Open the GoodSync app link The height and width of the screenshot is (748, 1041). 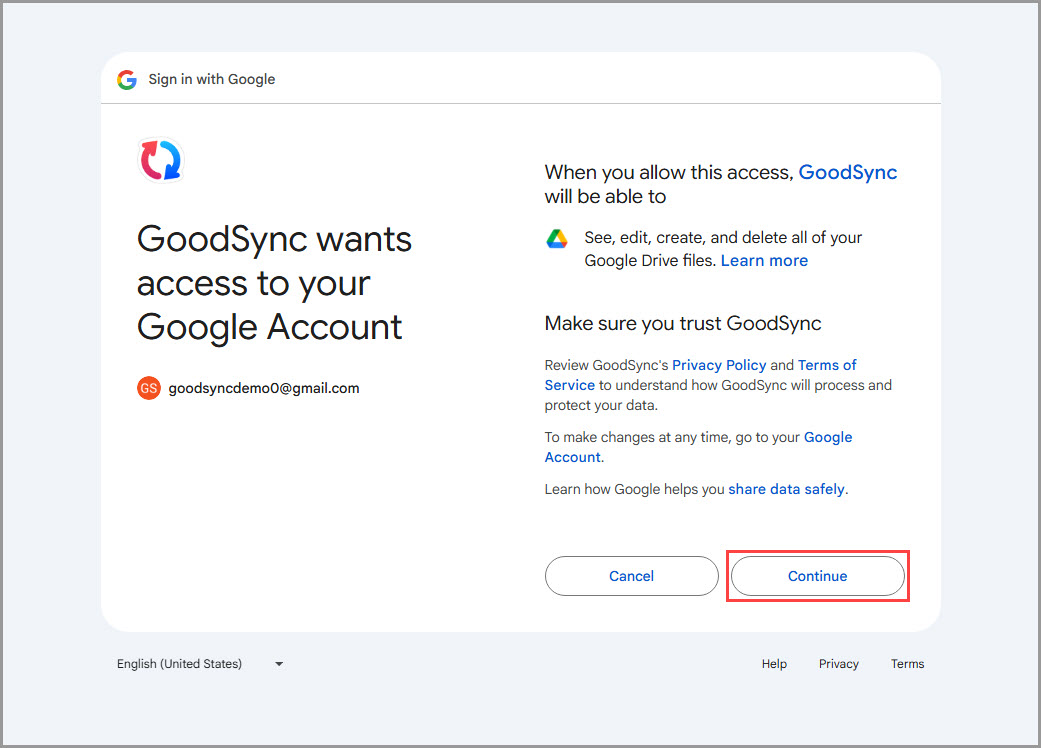pyautogui.click(x=847, y=173)
